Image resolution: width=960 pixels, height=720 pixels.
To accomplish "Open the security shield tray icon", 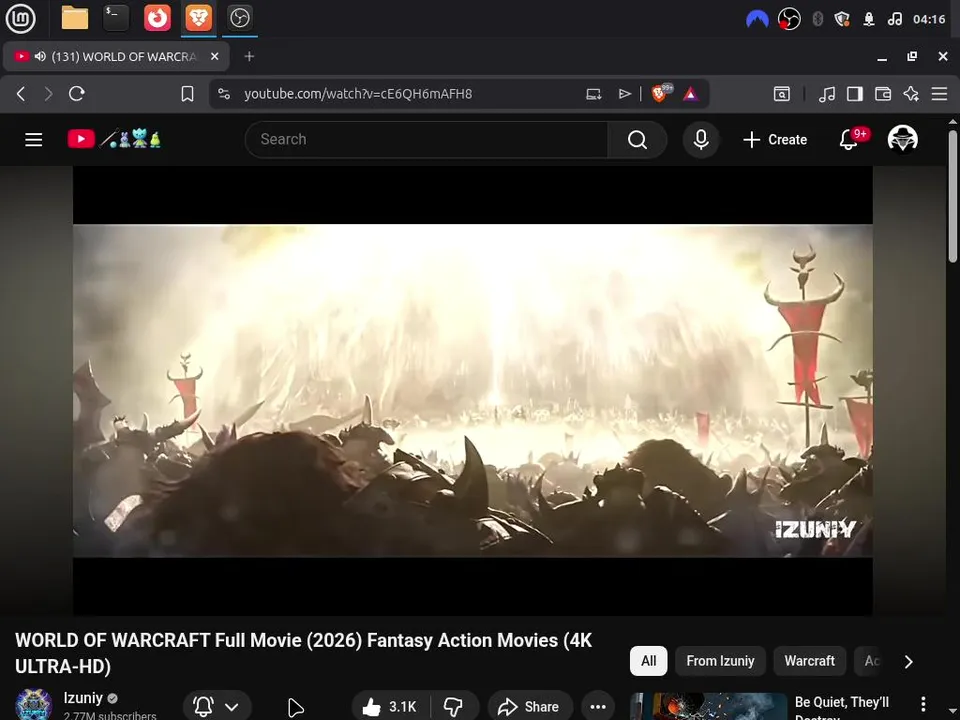I will (842, 20).
